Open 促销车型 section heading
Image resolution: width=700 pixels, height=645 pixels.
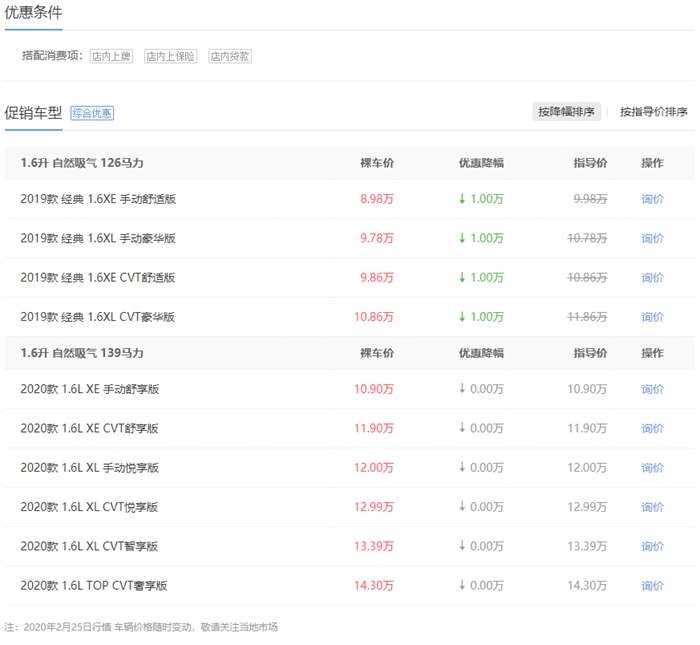(33, 113)
